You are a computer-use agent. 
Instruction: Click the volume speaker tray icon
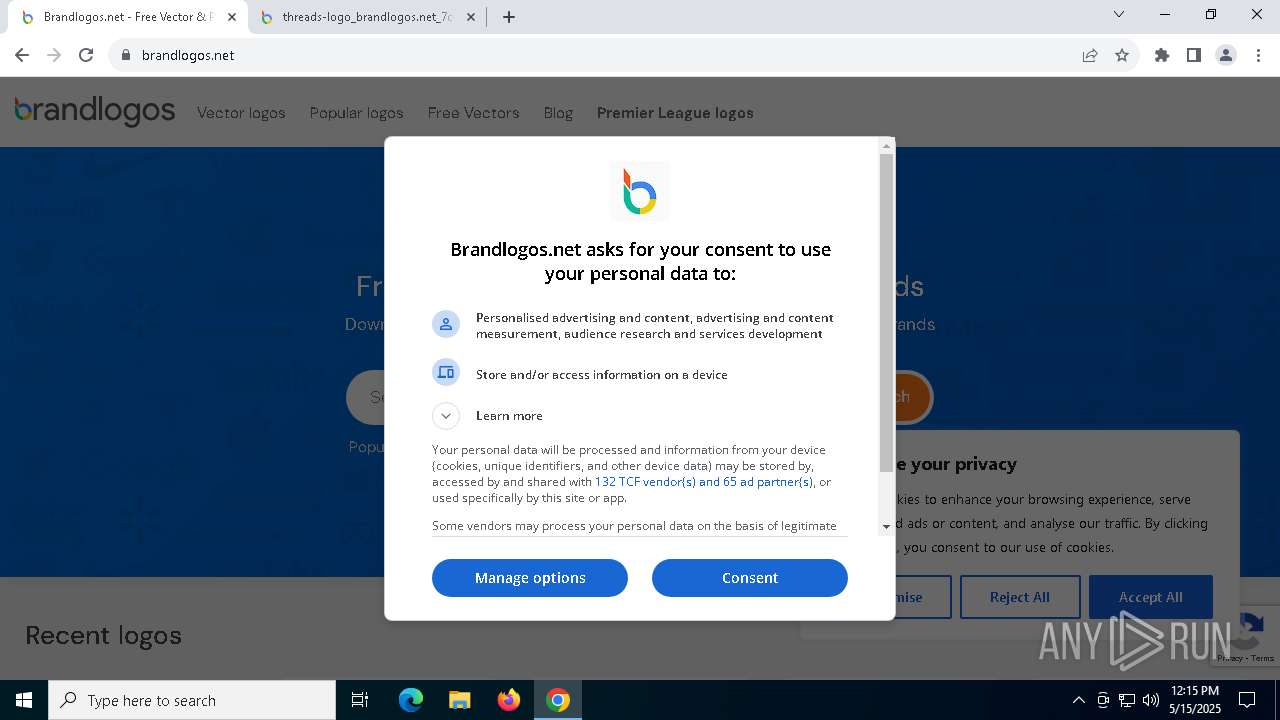click(1151, 700)
